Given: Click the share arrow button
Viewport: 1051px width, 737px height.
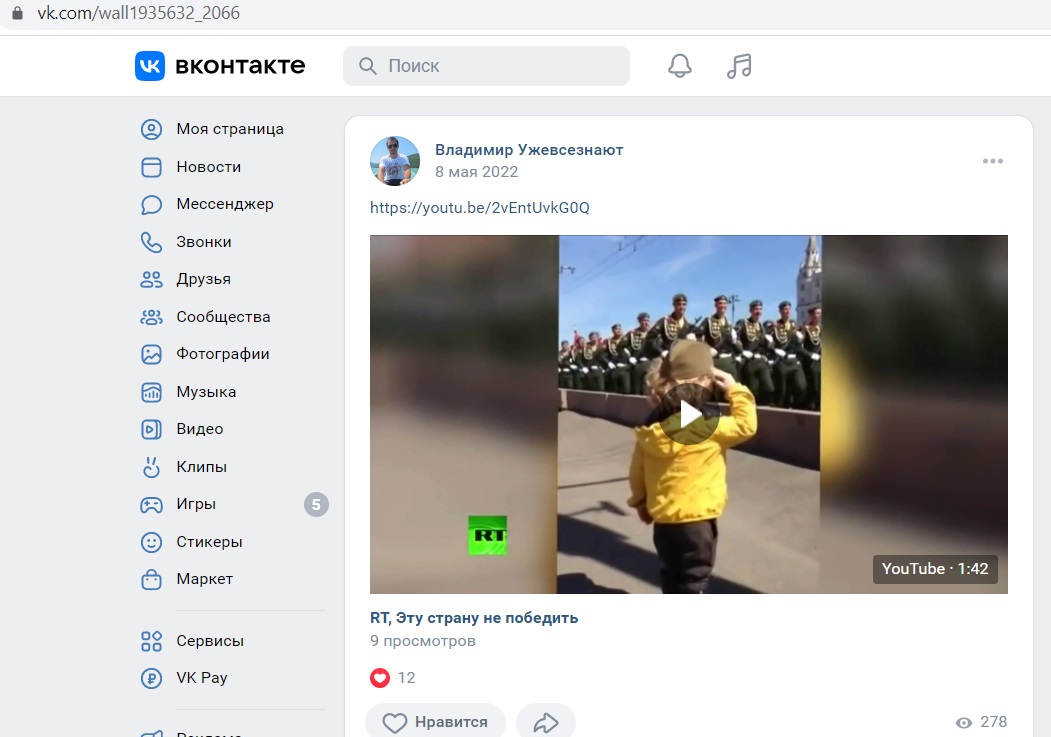Looking at the screenshot, I should pyautogui.click(x=546, y=722).
